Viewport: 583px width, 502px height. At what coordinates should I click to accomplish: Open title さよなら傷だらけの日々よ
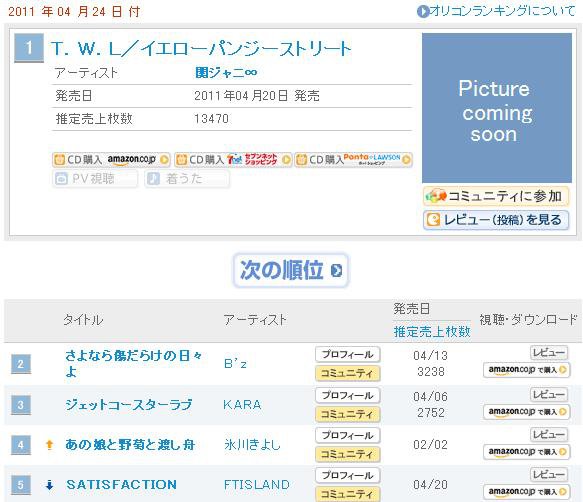coord(133,364)
